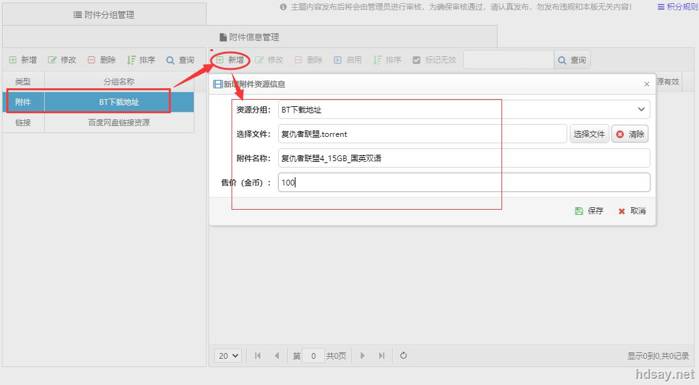Viewport: 699px width, 385px height.
Task: Cancel the dialog with 取消
Action: [632, 211]
